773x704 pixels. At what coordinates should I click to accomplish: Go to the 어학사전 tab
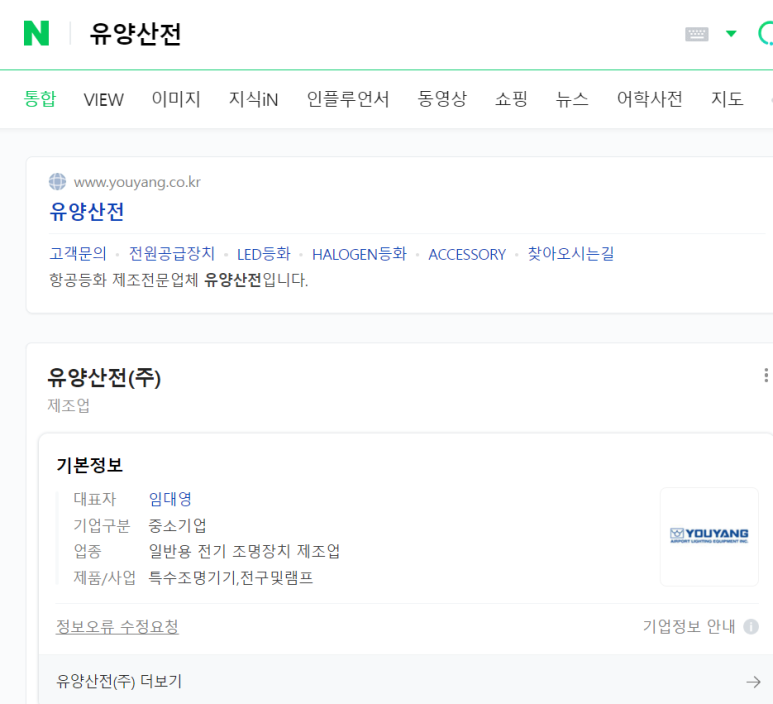650,99
